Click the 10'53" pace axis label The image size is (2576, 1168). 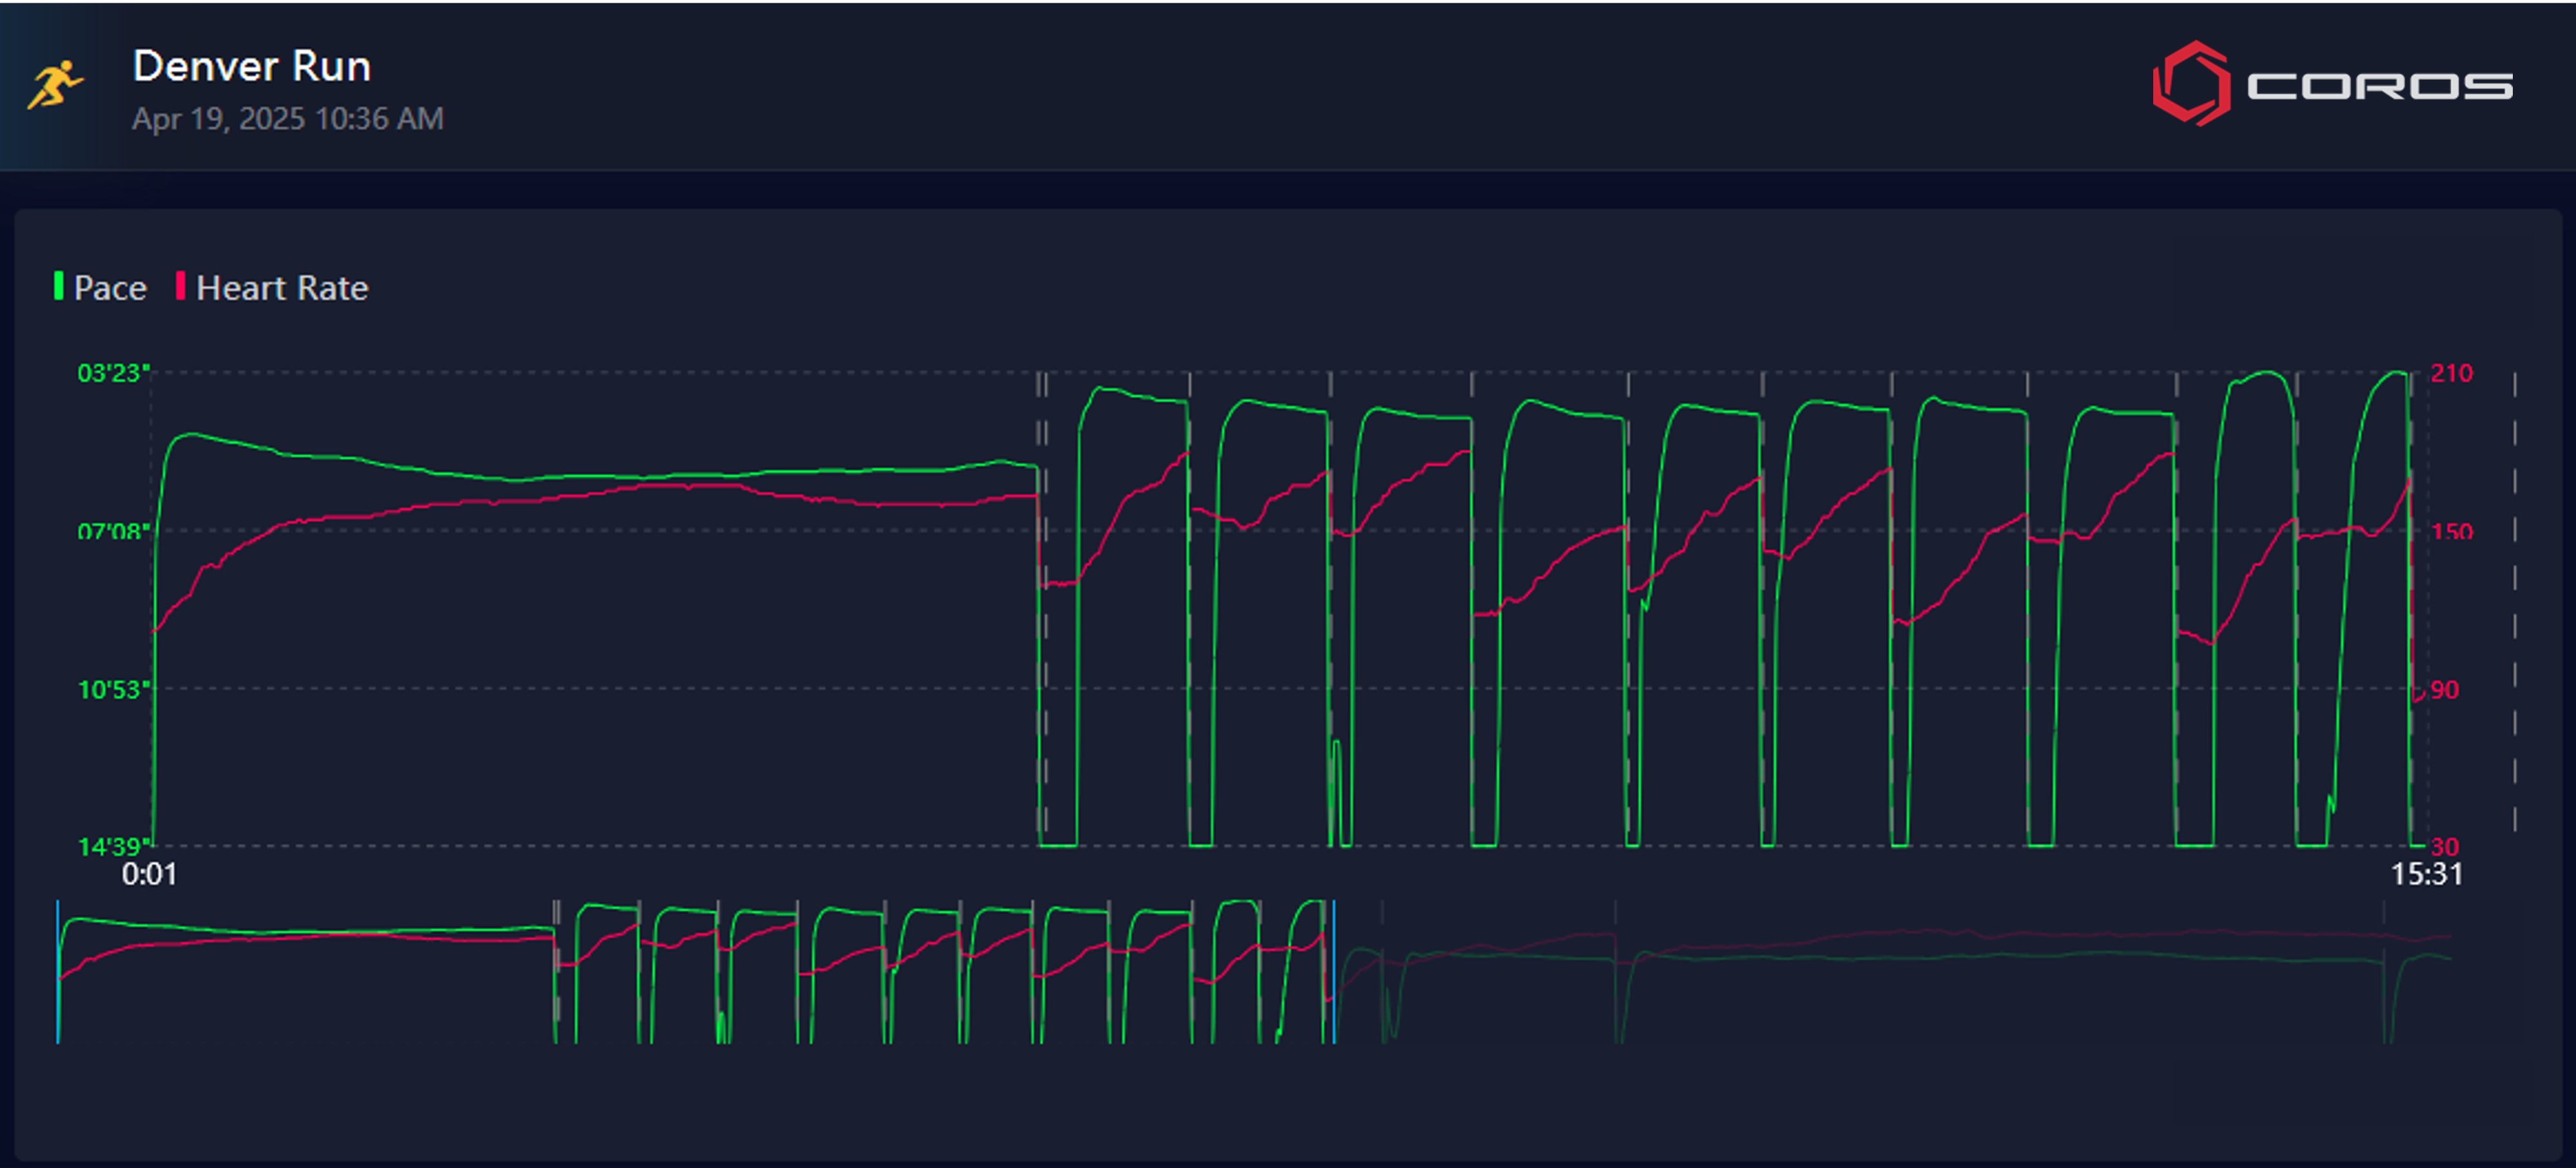click(x=113, y=689)
